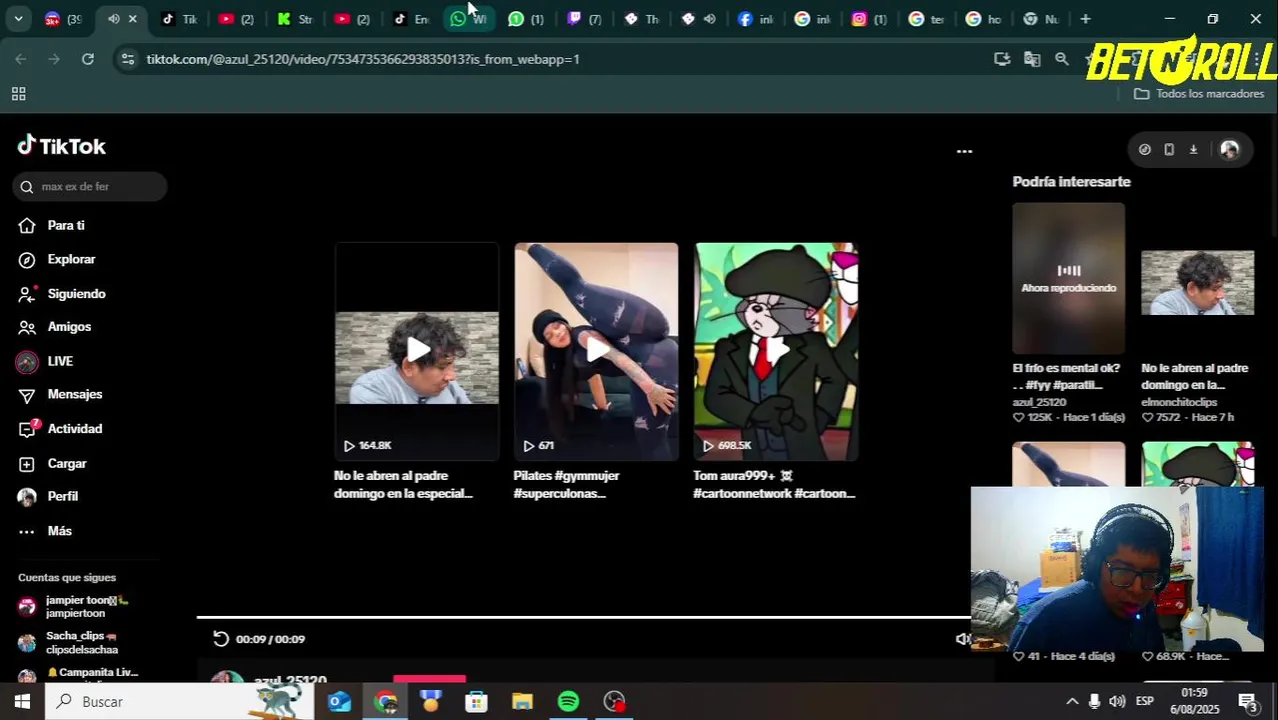Switch to the first '(39' tab
This screenshot has width=1278, height=720.
pyautogui.click(x=64, y=19)
